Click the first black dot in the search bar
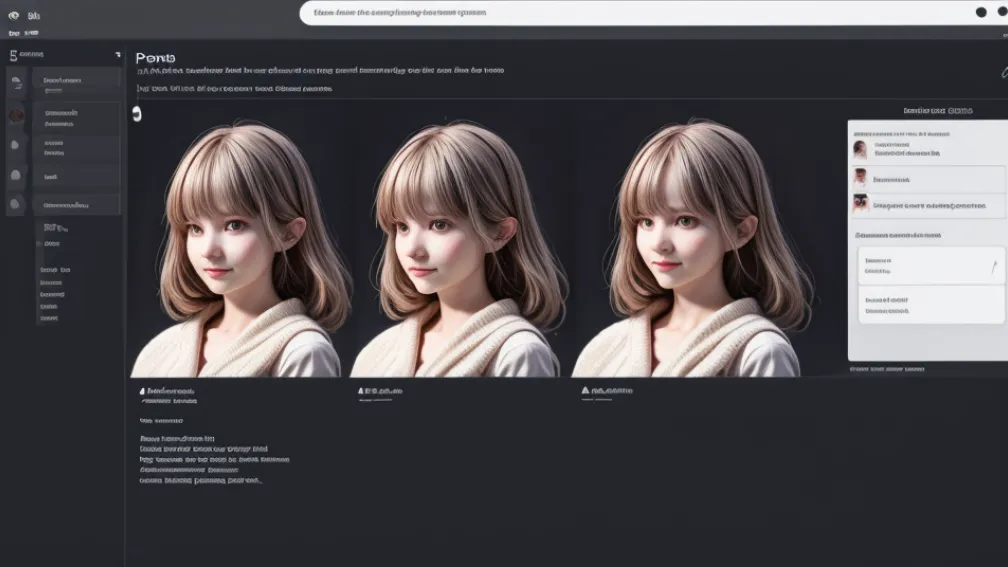This screenshot has height=567, width=1008. (x=981, y=12)
